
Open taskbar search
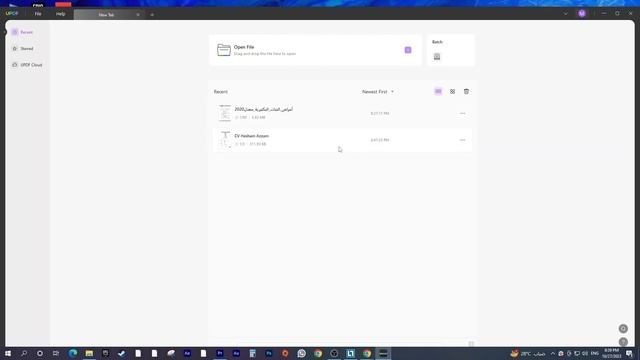click(x=24, y=353)
